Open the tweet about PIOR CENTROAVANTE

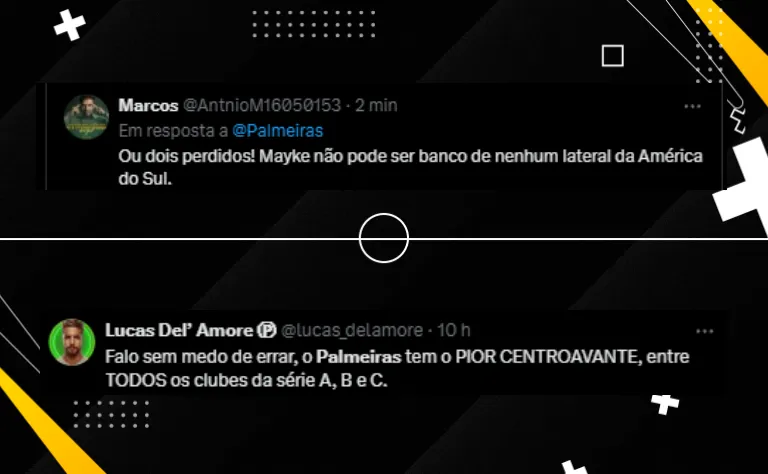(397, 368)
